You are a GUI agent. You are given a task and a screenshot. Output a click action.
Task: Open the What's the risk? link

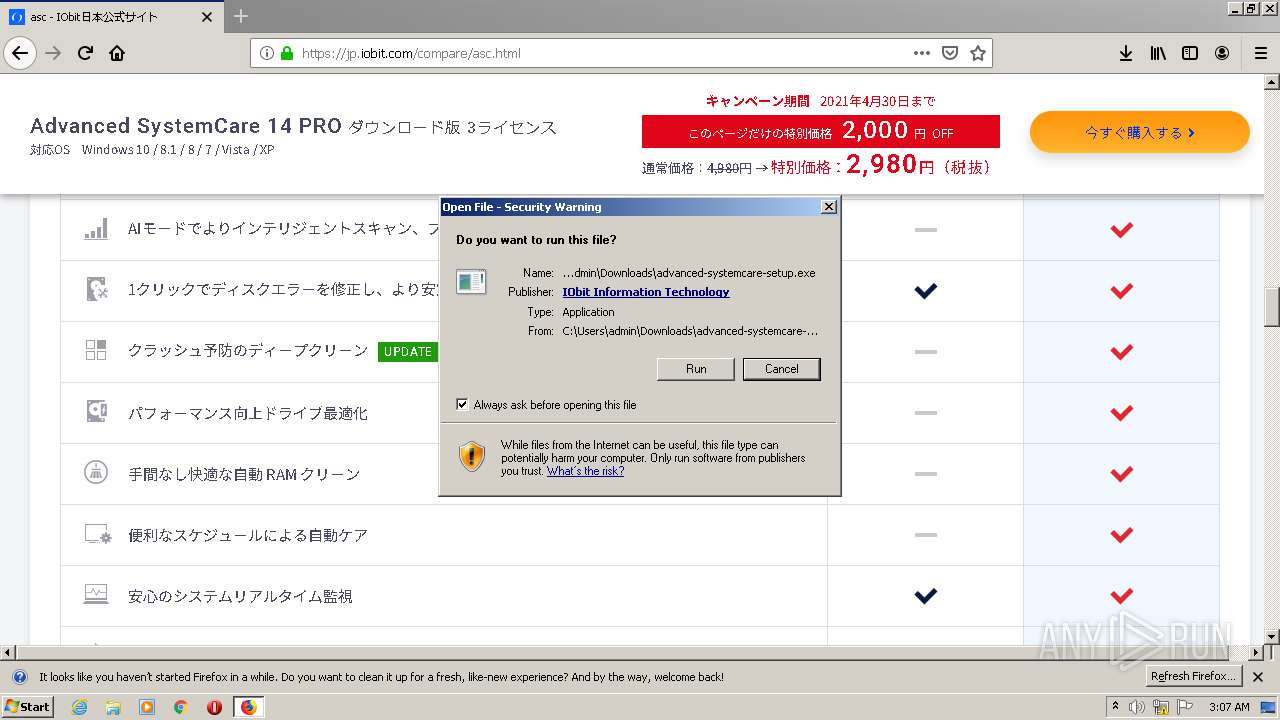tap(585, 471)
